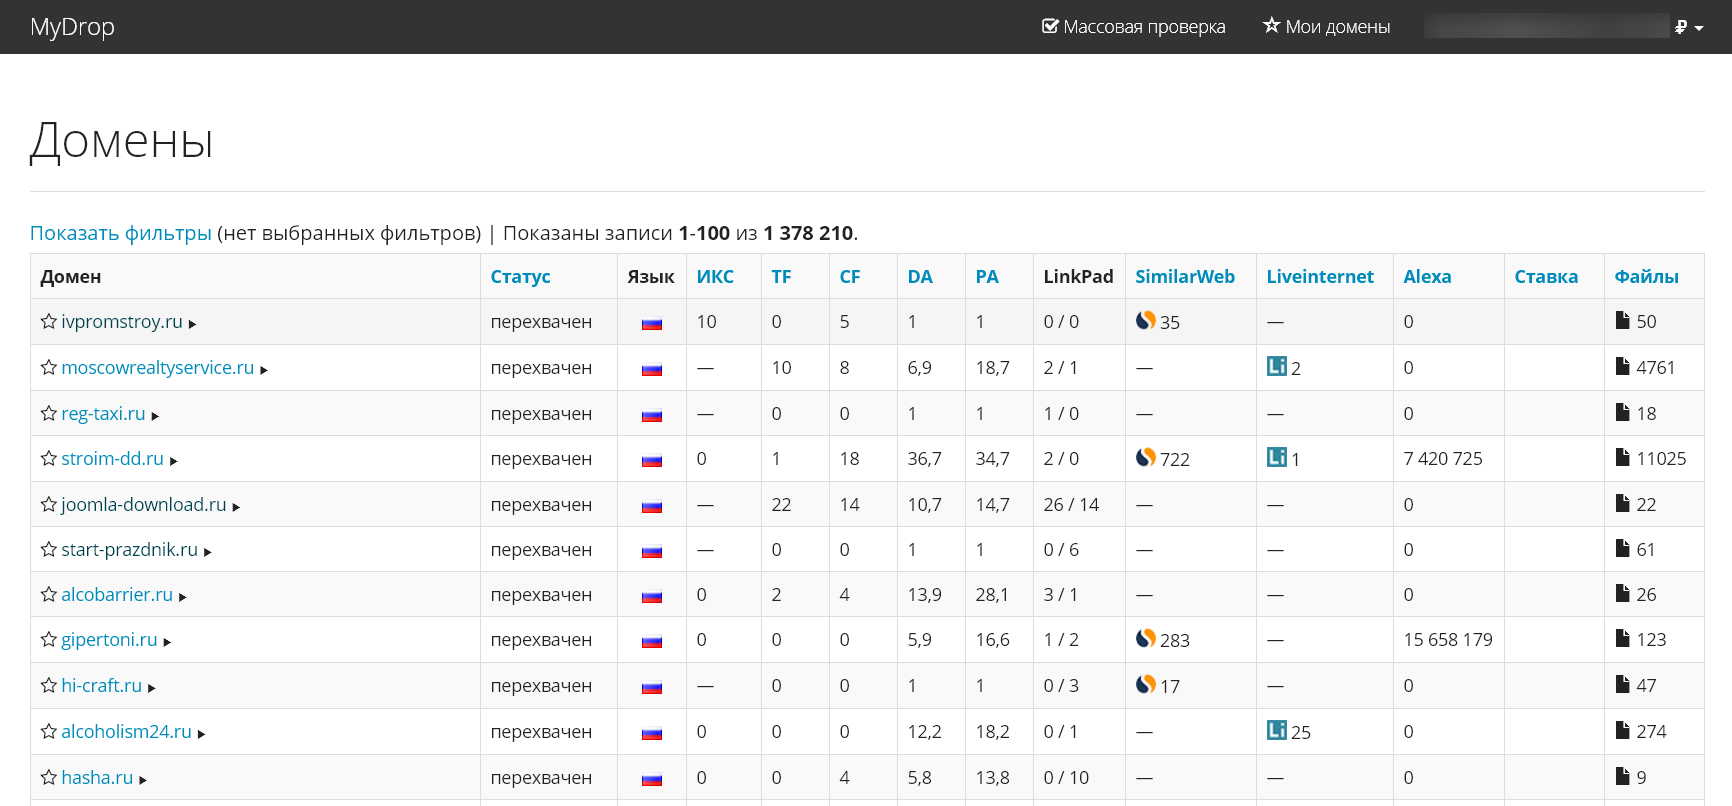Viewport: 1732px width, 806px height.
Task: Open Мои домены in navbar
Action: (x=1326, y=27)
